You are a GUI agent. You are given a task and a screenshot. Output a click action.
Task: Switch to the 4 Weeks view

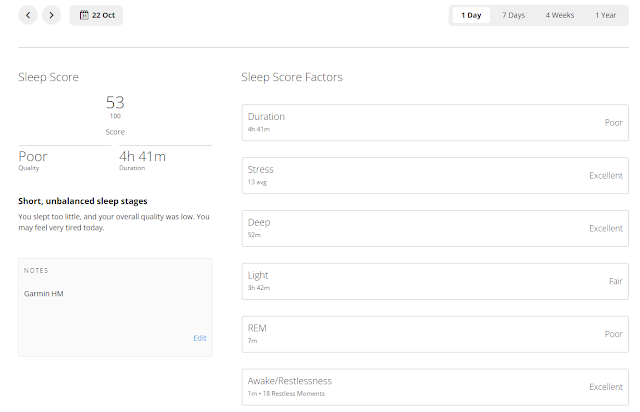[560, 15]
